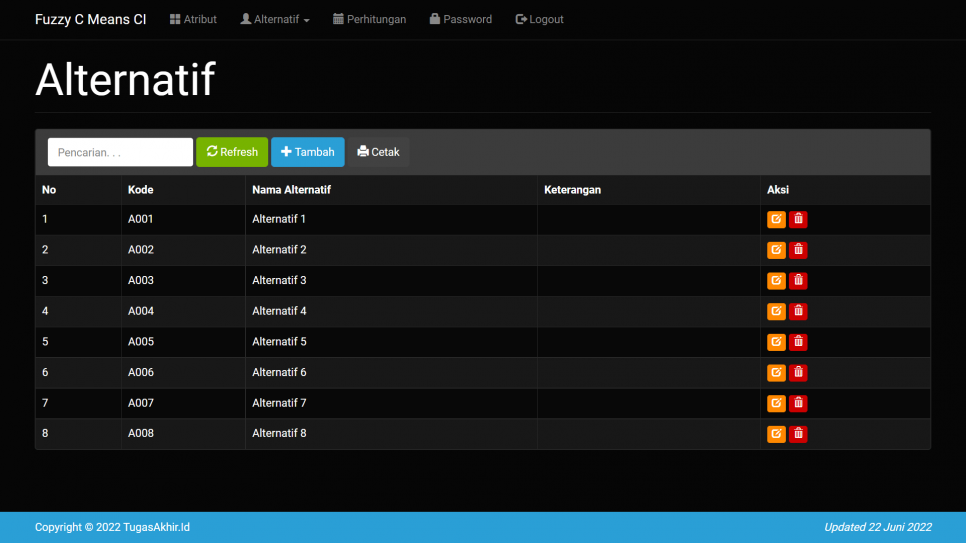Click the edit icon for Alternatif 1

[x=776, y=219]
